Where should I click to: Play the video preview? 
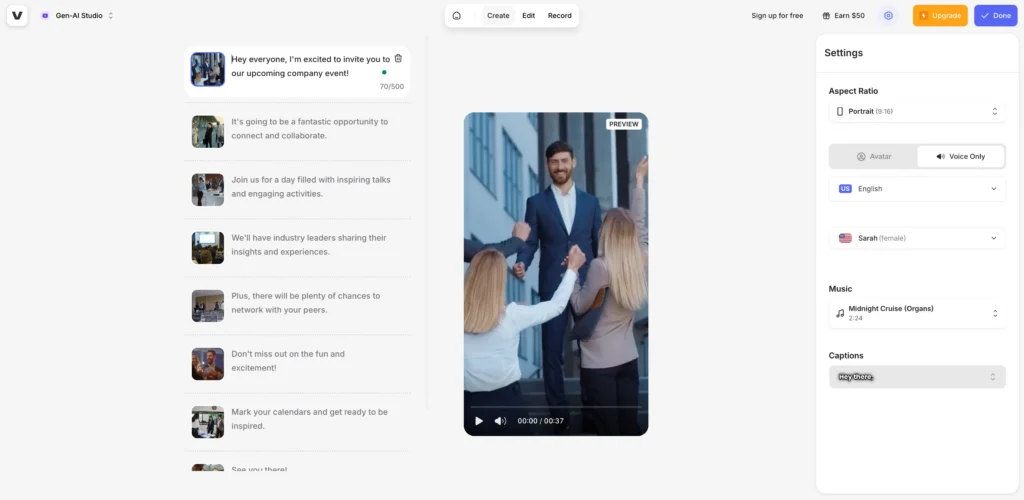[479, 421]
